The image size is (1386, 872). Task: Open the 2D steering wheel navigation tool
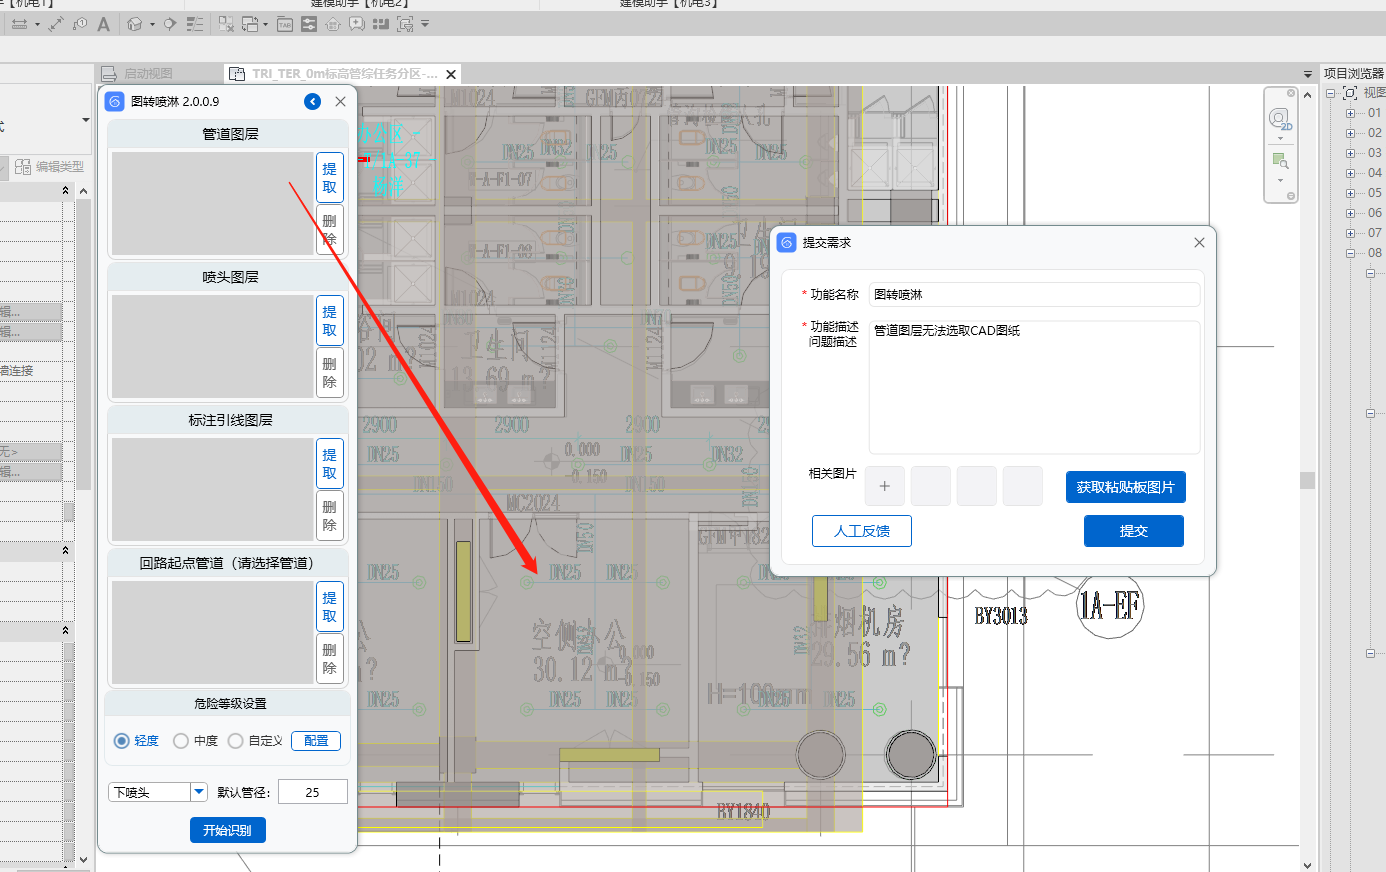point(1280,120)
